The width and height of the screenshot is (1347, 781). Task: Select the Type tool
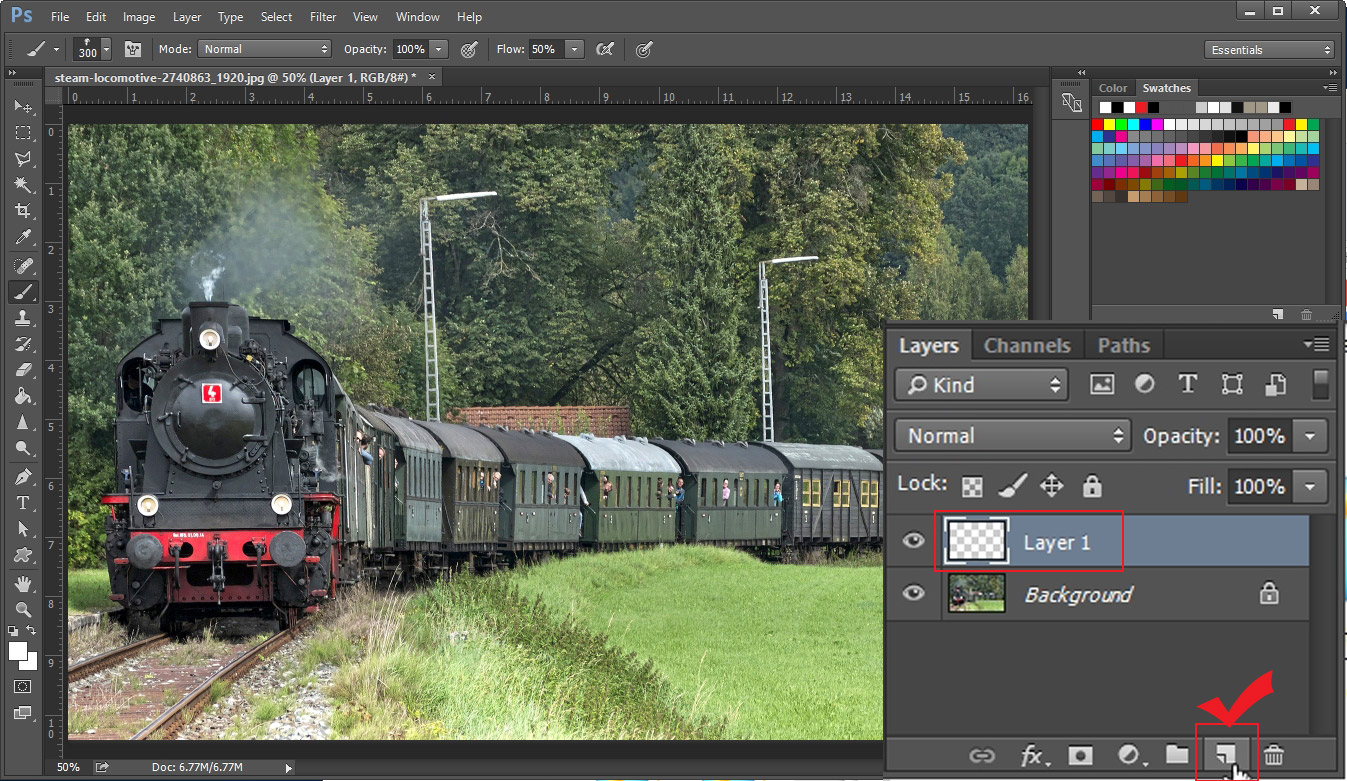click(x=23, y=503)
